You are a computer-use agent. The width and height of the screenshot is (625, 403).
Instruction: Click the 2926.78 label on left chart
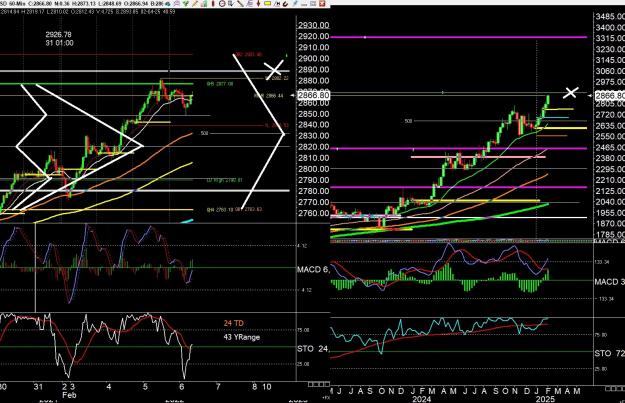tap(58, 35)
